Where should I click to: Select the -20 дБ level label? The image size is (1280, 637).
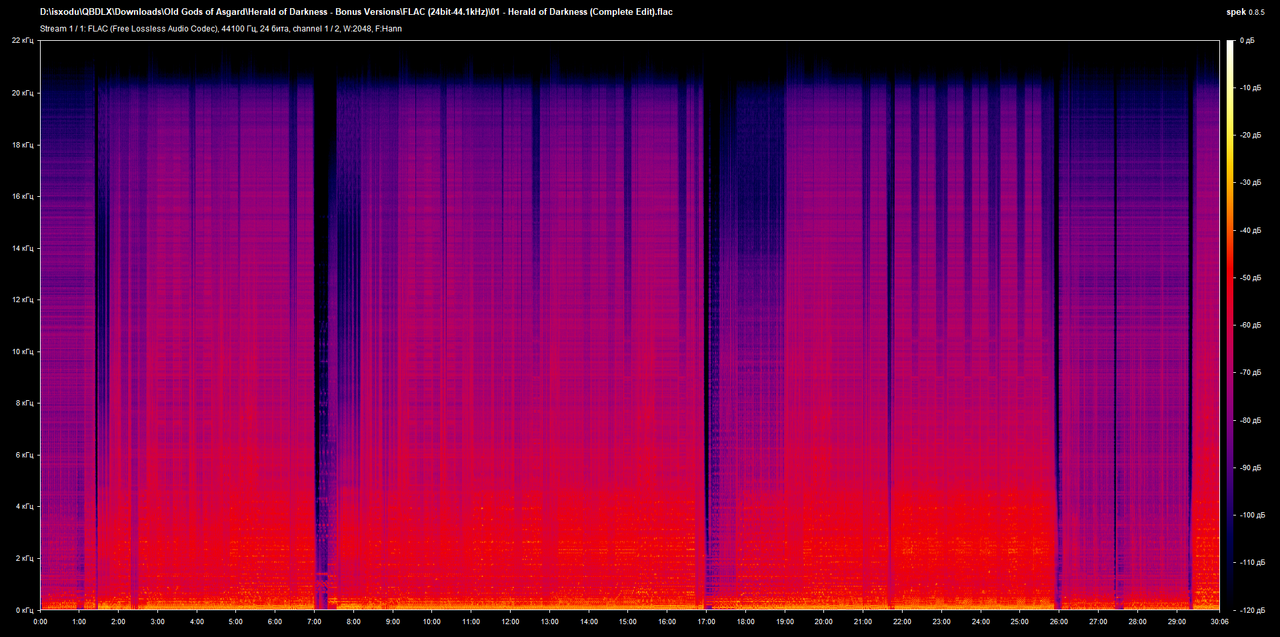pos(1250,136)
